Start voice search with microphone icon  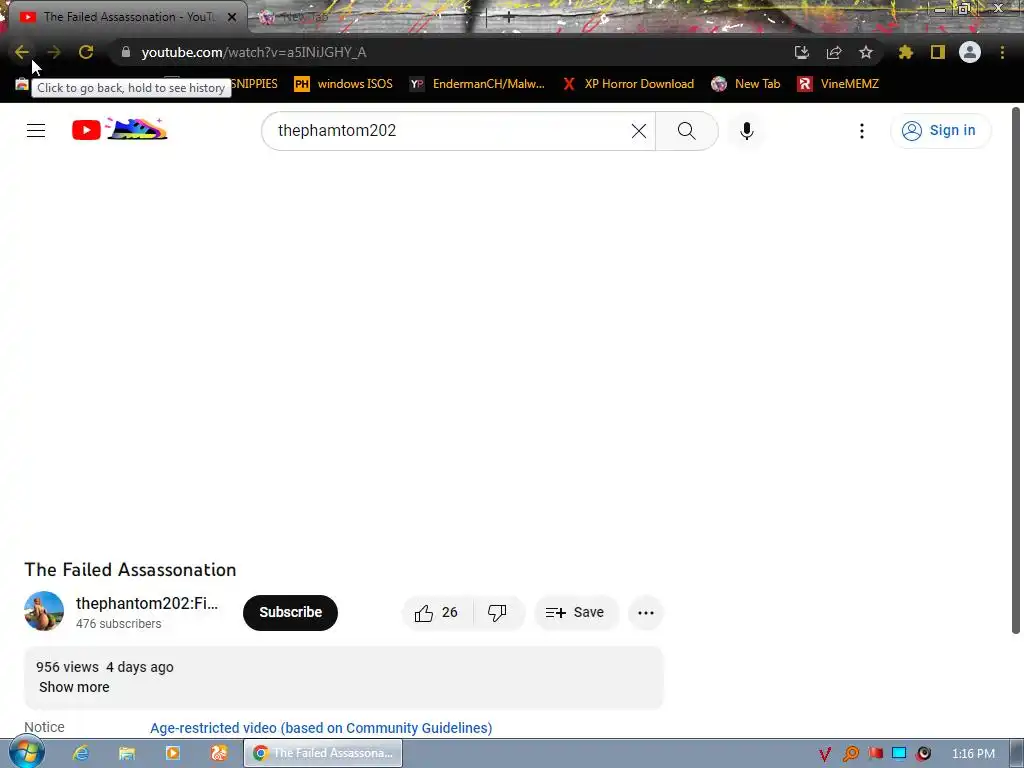click(x=746, y=131)
